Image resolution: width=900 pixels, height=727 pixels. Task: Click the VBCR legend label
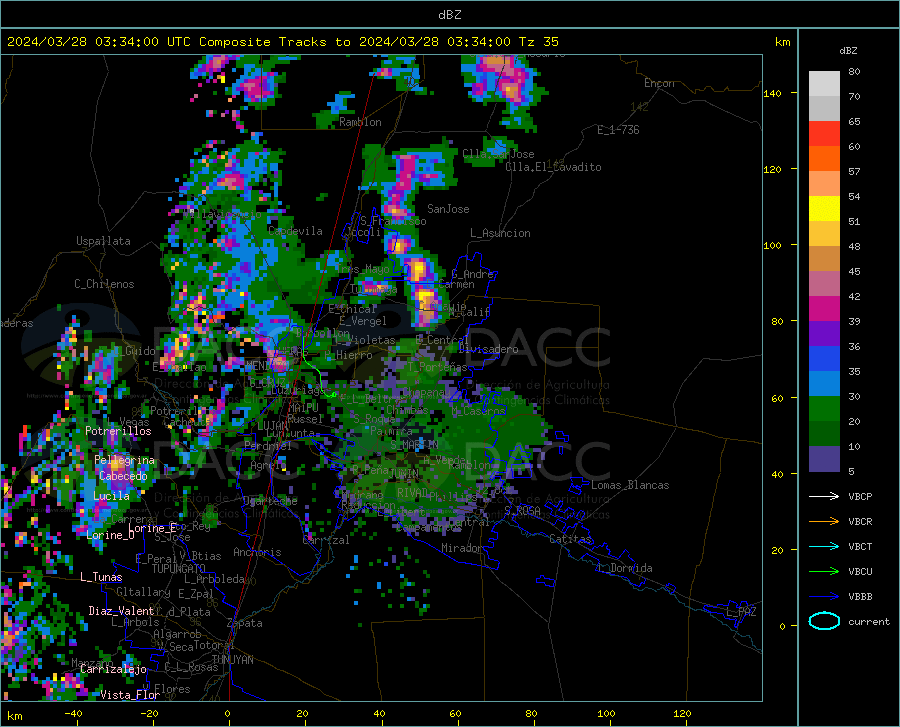860,522
